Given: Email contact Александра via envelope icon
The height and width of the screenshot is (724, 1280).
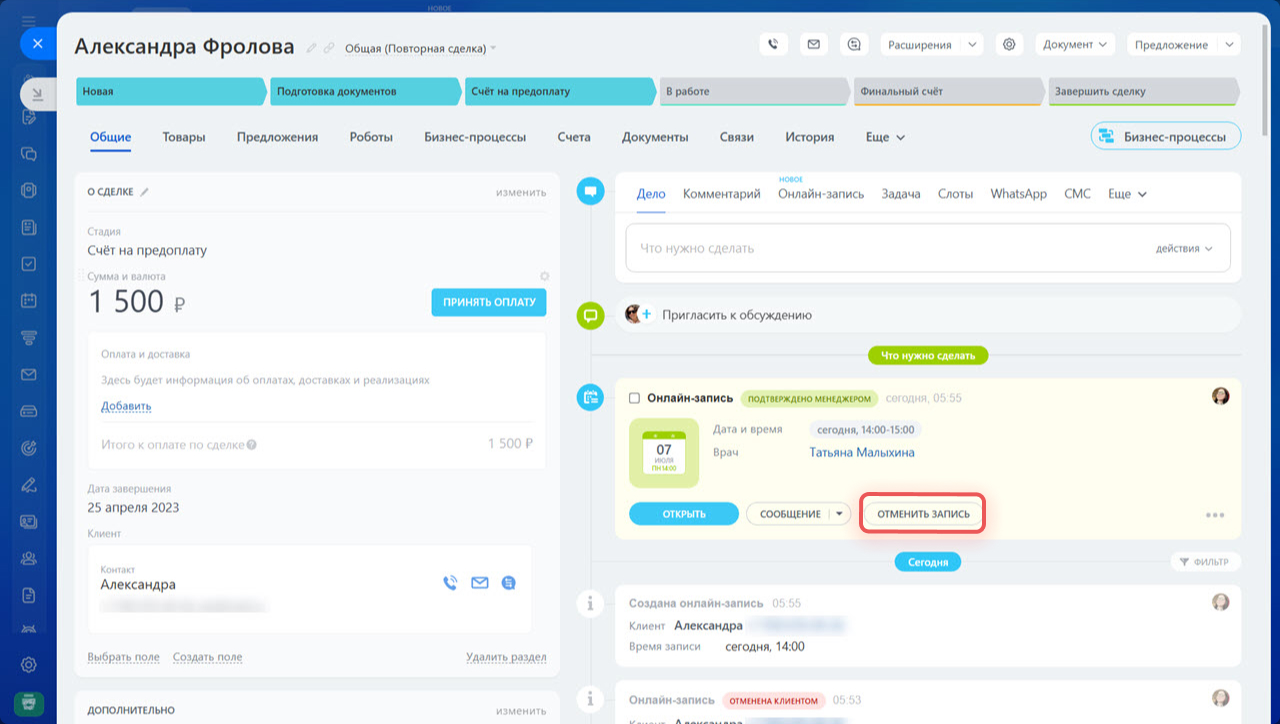Looking at the screenshot, I should click(x=480, y=583).
